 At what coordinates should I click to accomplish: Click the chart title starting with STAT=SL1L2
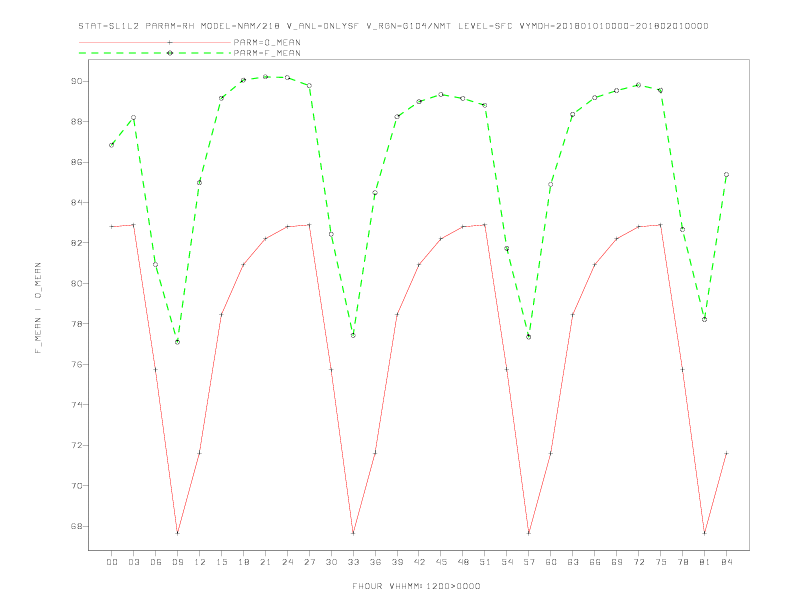point(393,26)
